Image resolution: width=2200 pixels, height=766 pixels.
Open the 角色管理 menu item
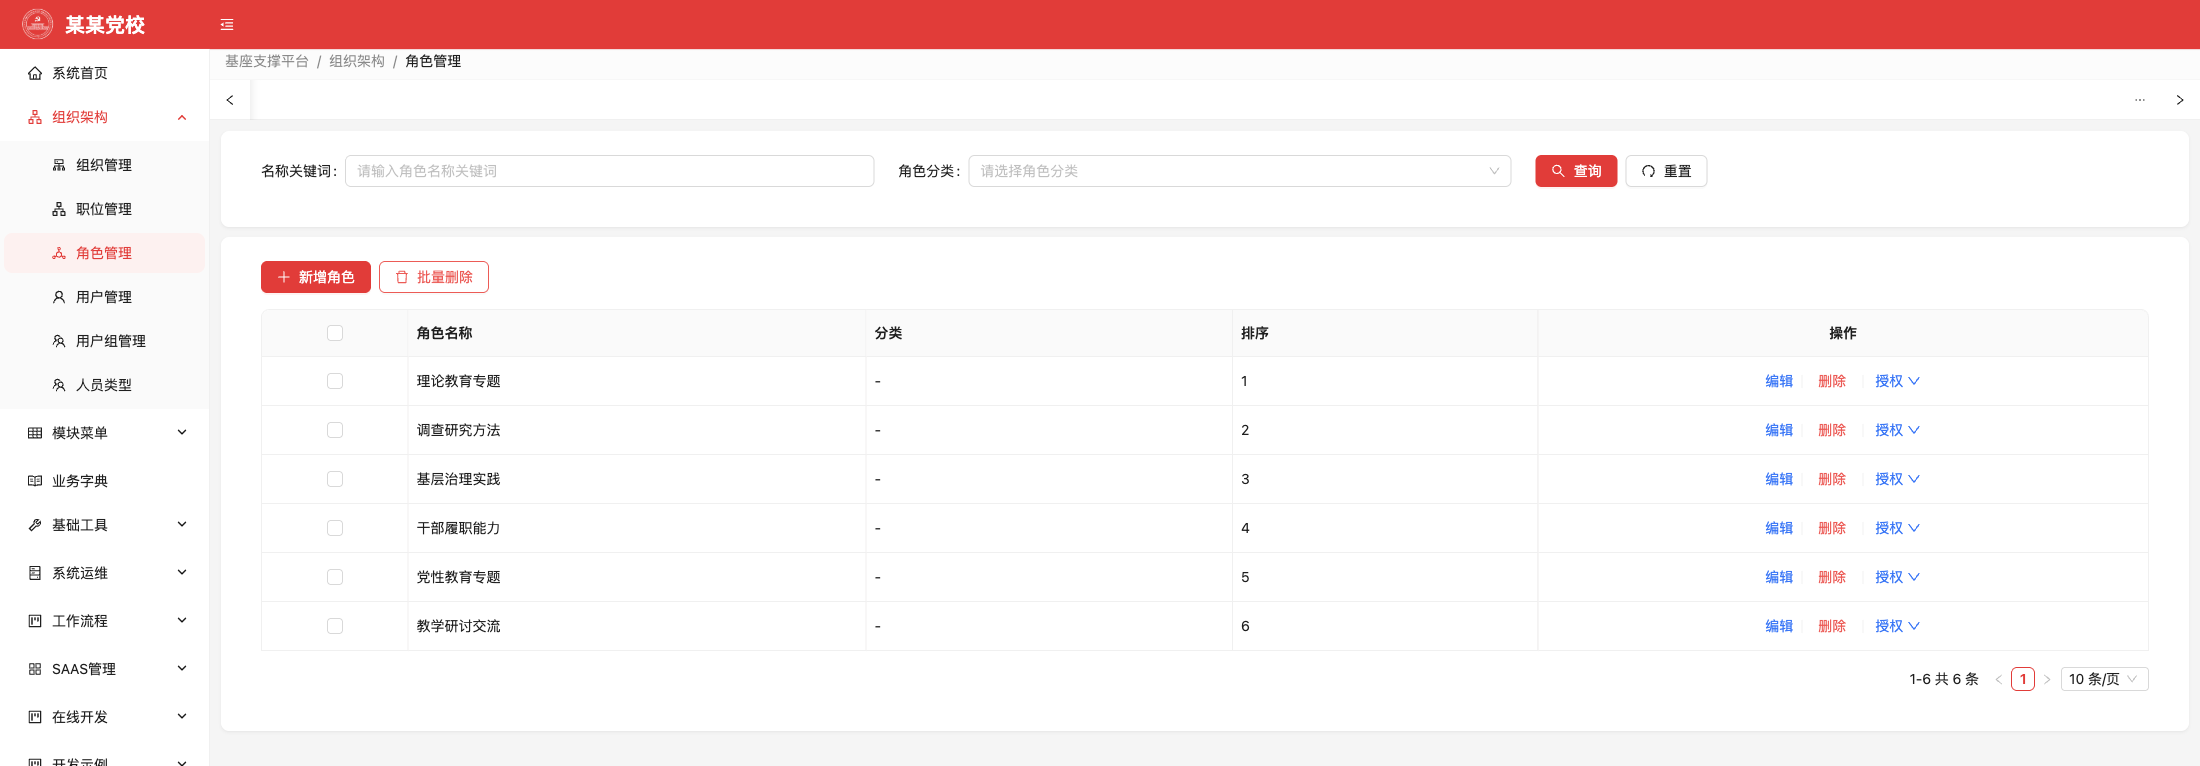104,253
